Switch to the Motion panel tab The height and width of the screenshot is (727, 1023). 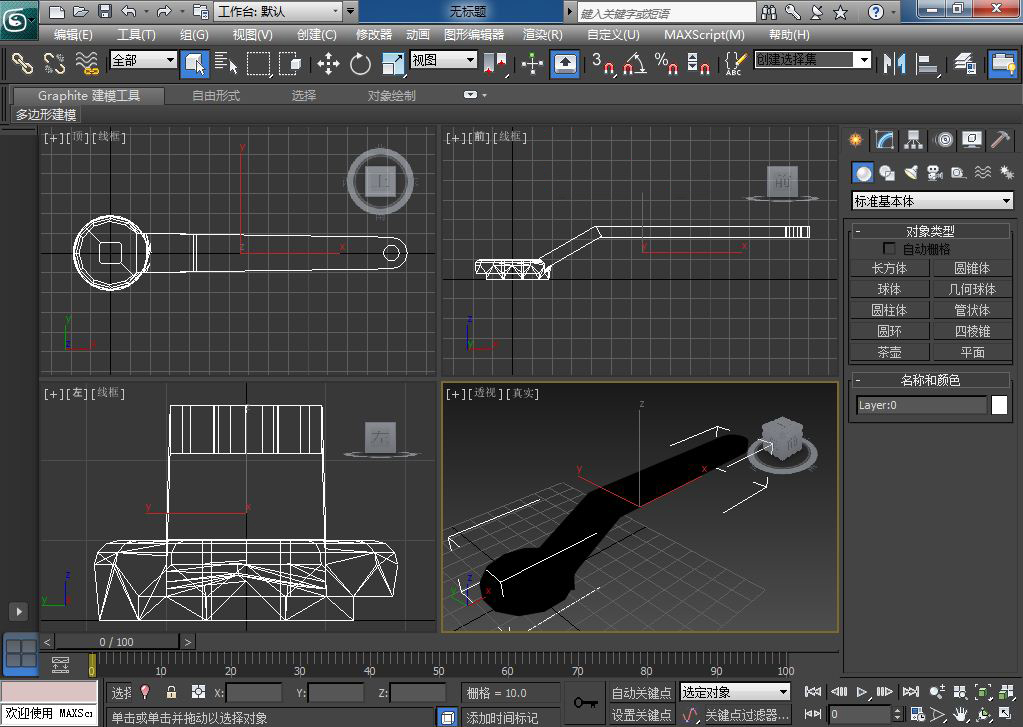tap(943, 140)
